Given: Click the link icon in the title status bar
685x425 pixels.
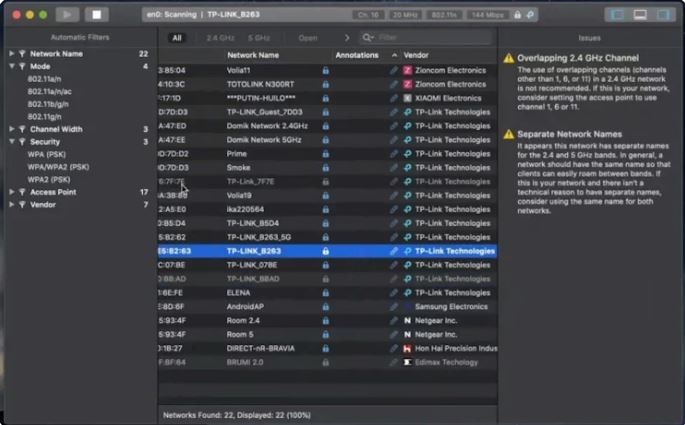Looking at the screenshot, I should pos(530,15).
